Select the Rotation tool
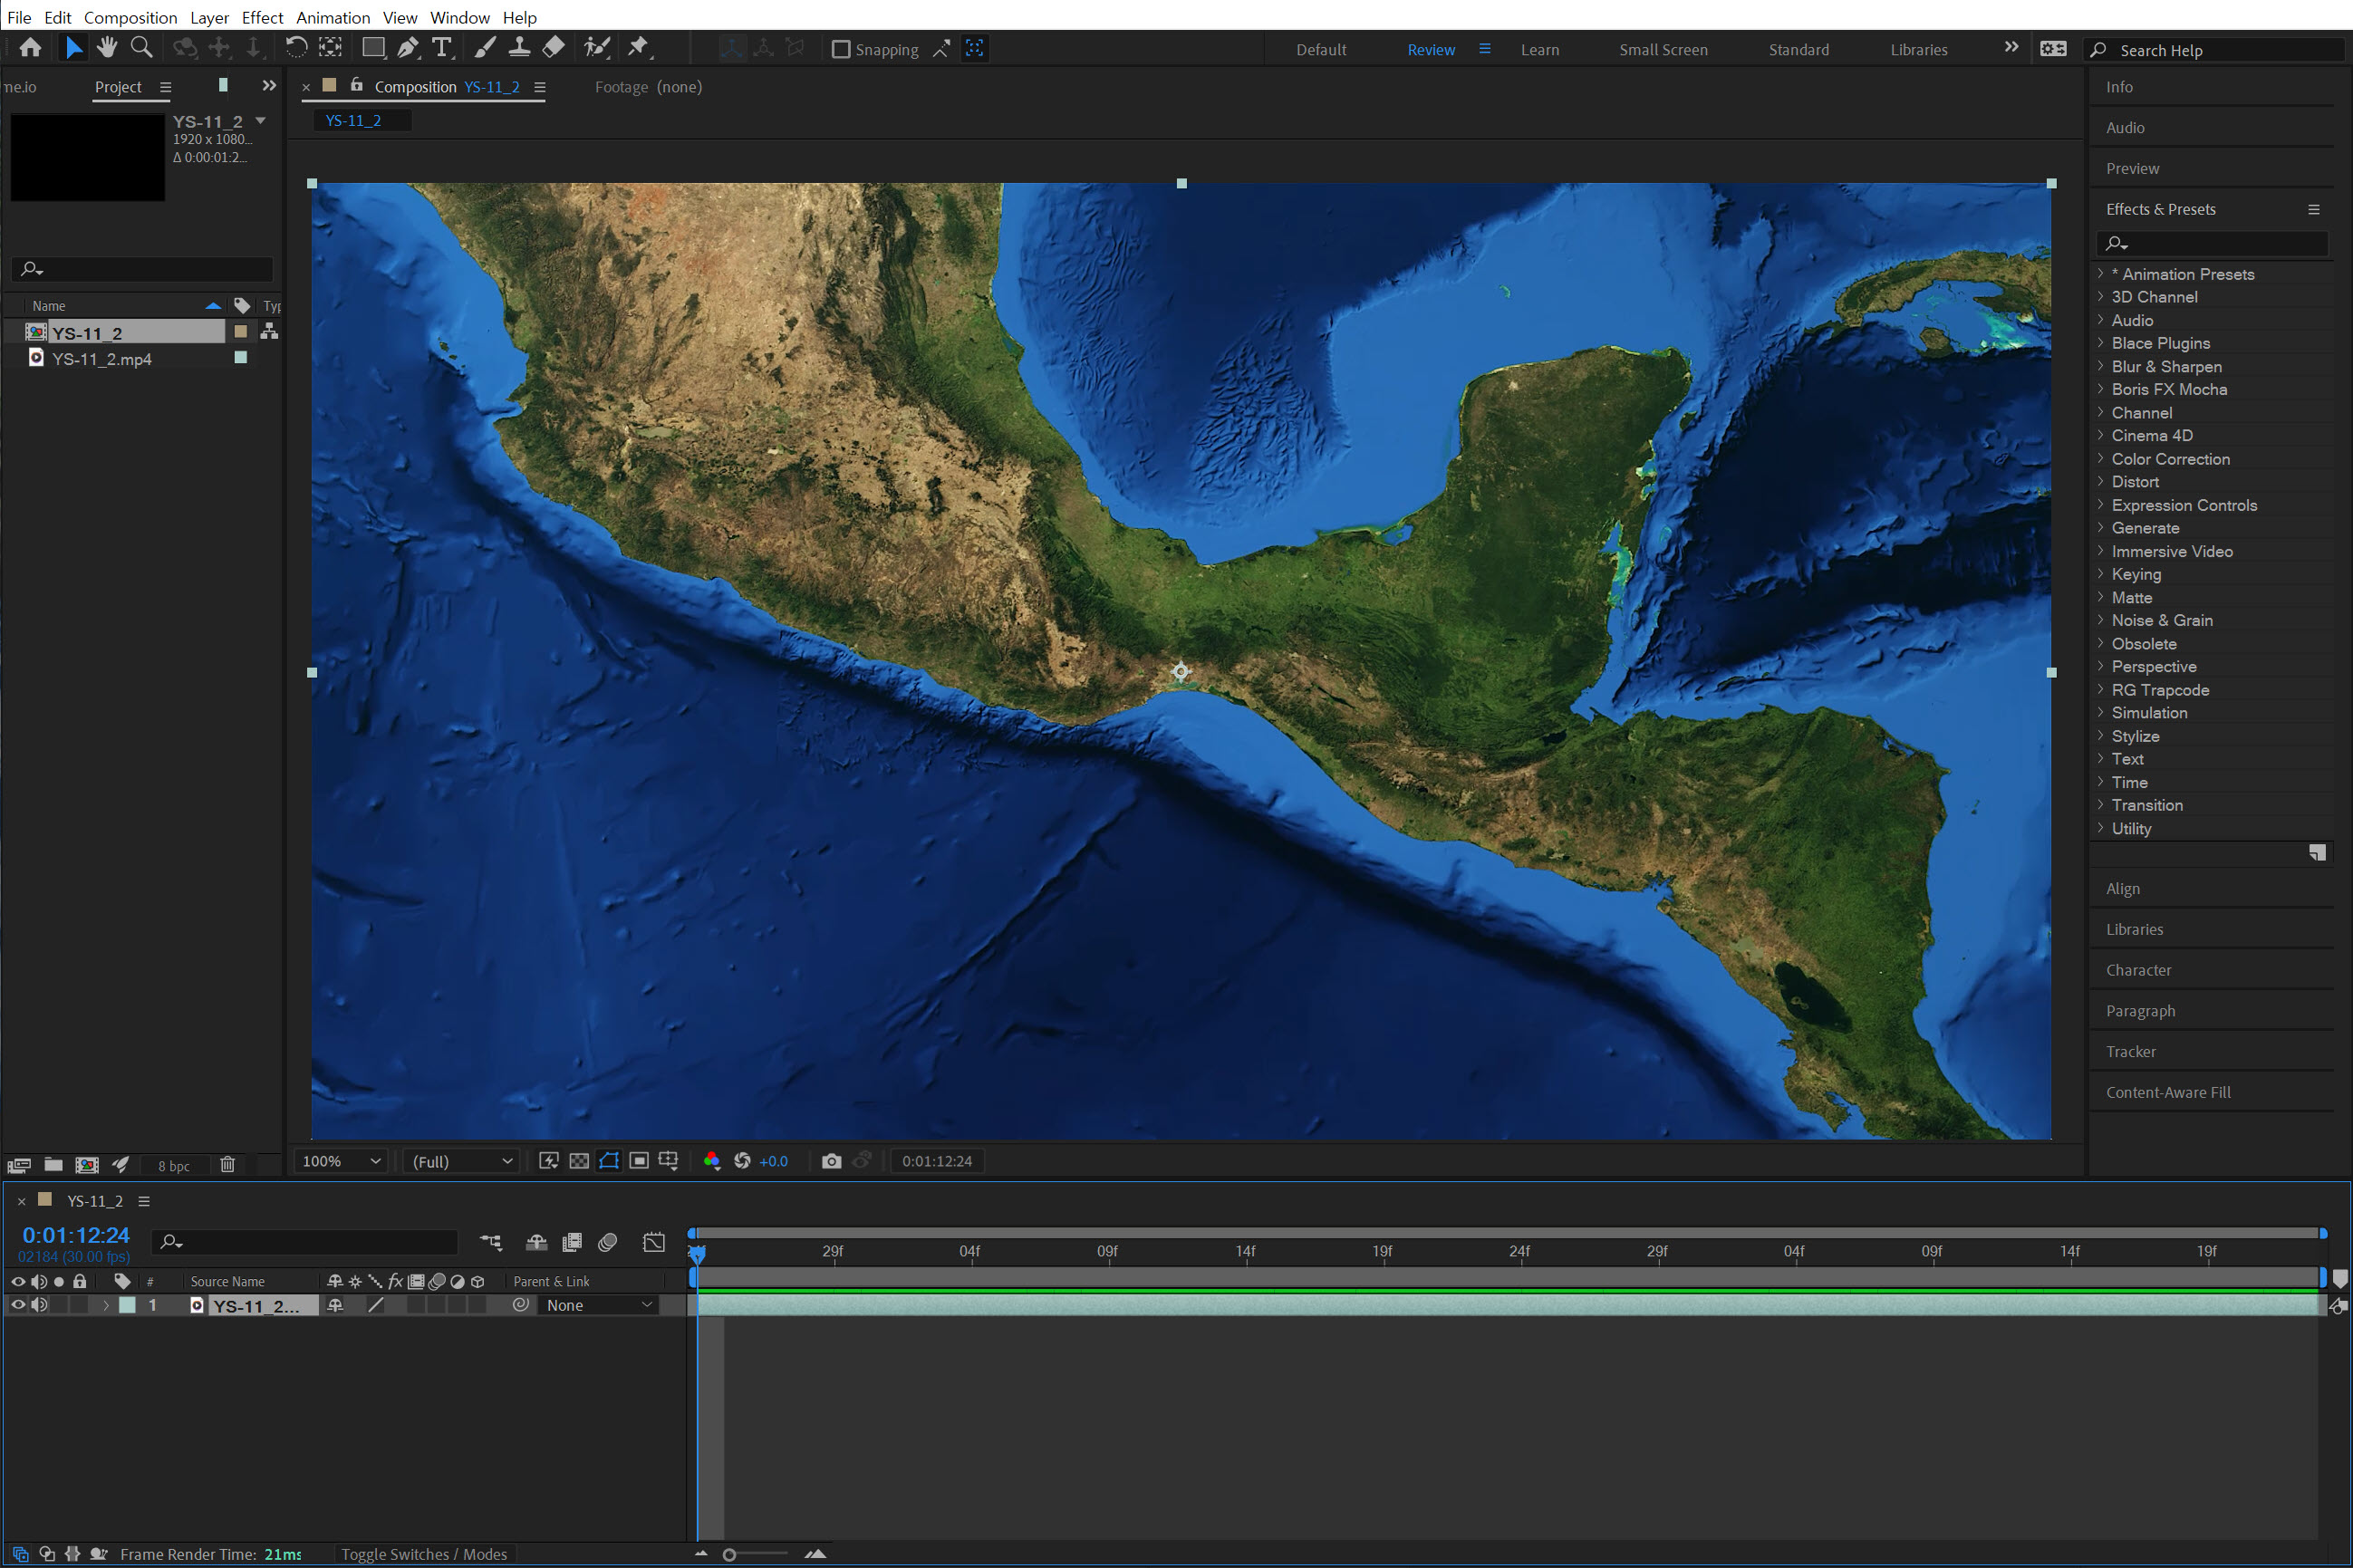The width and height of the screenshot is (2353, 1568). pos(296,47)
